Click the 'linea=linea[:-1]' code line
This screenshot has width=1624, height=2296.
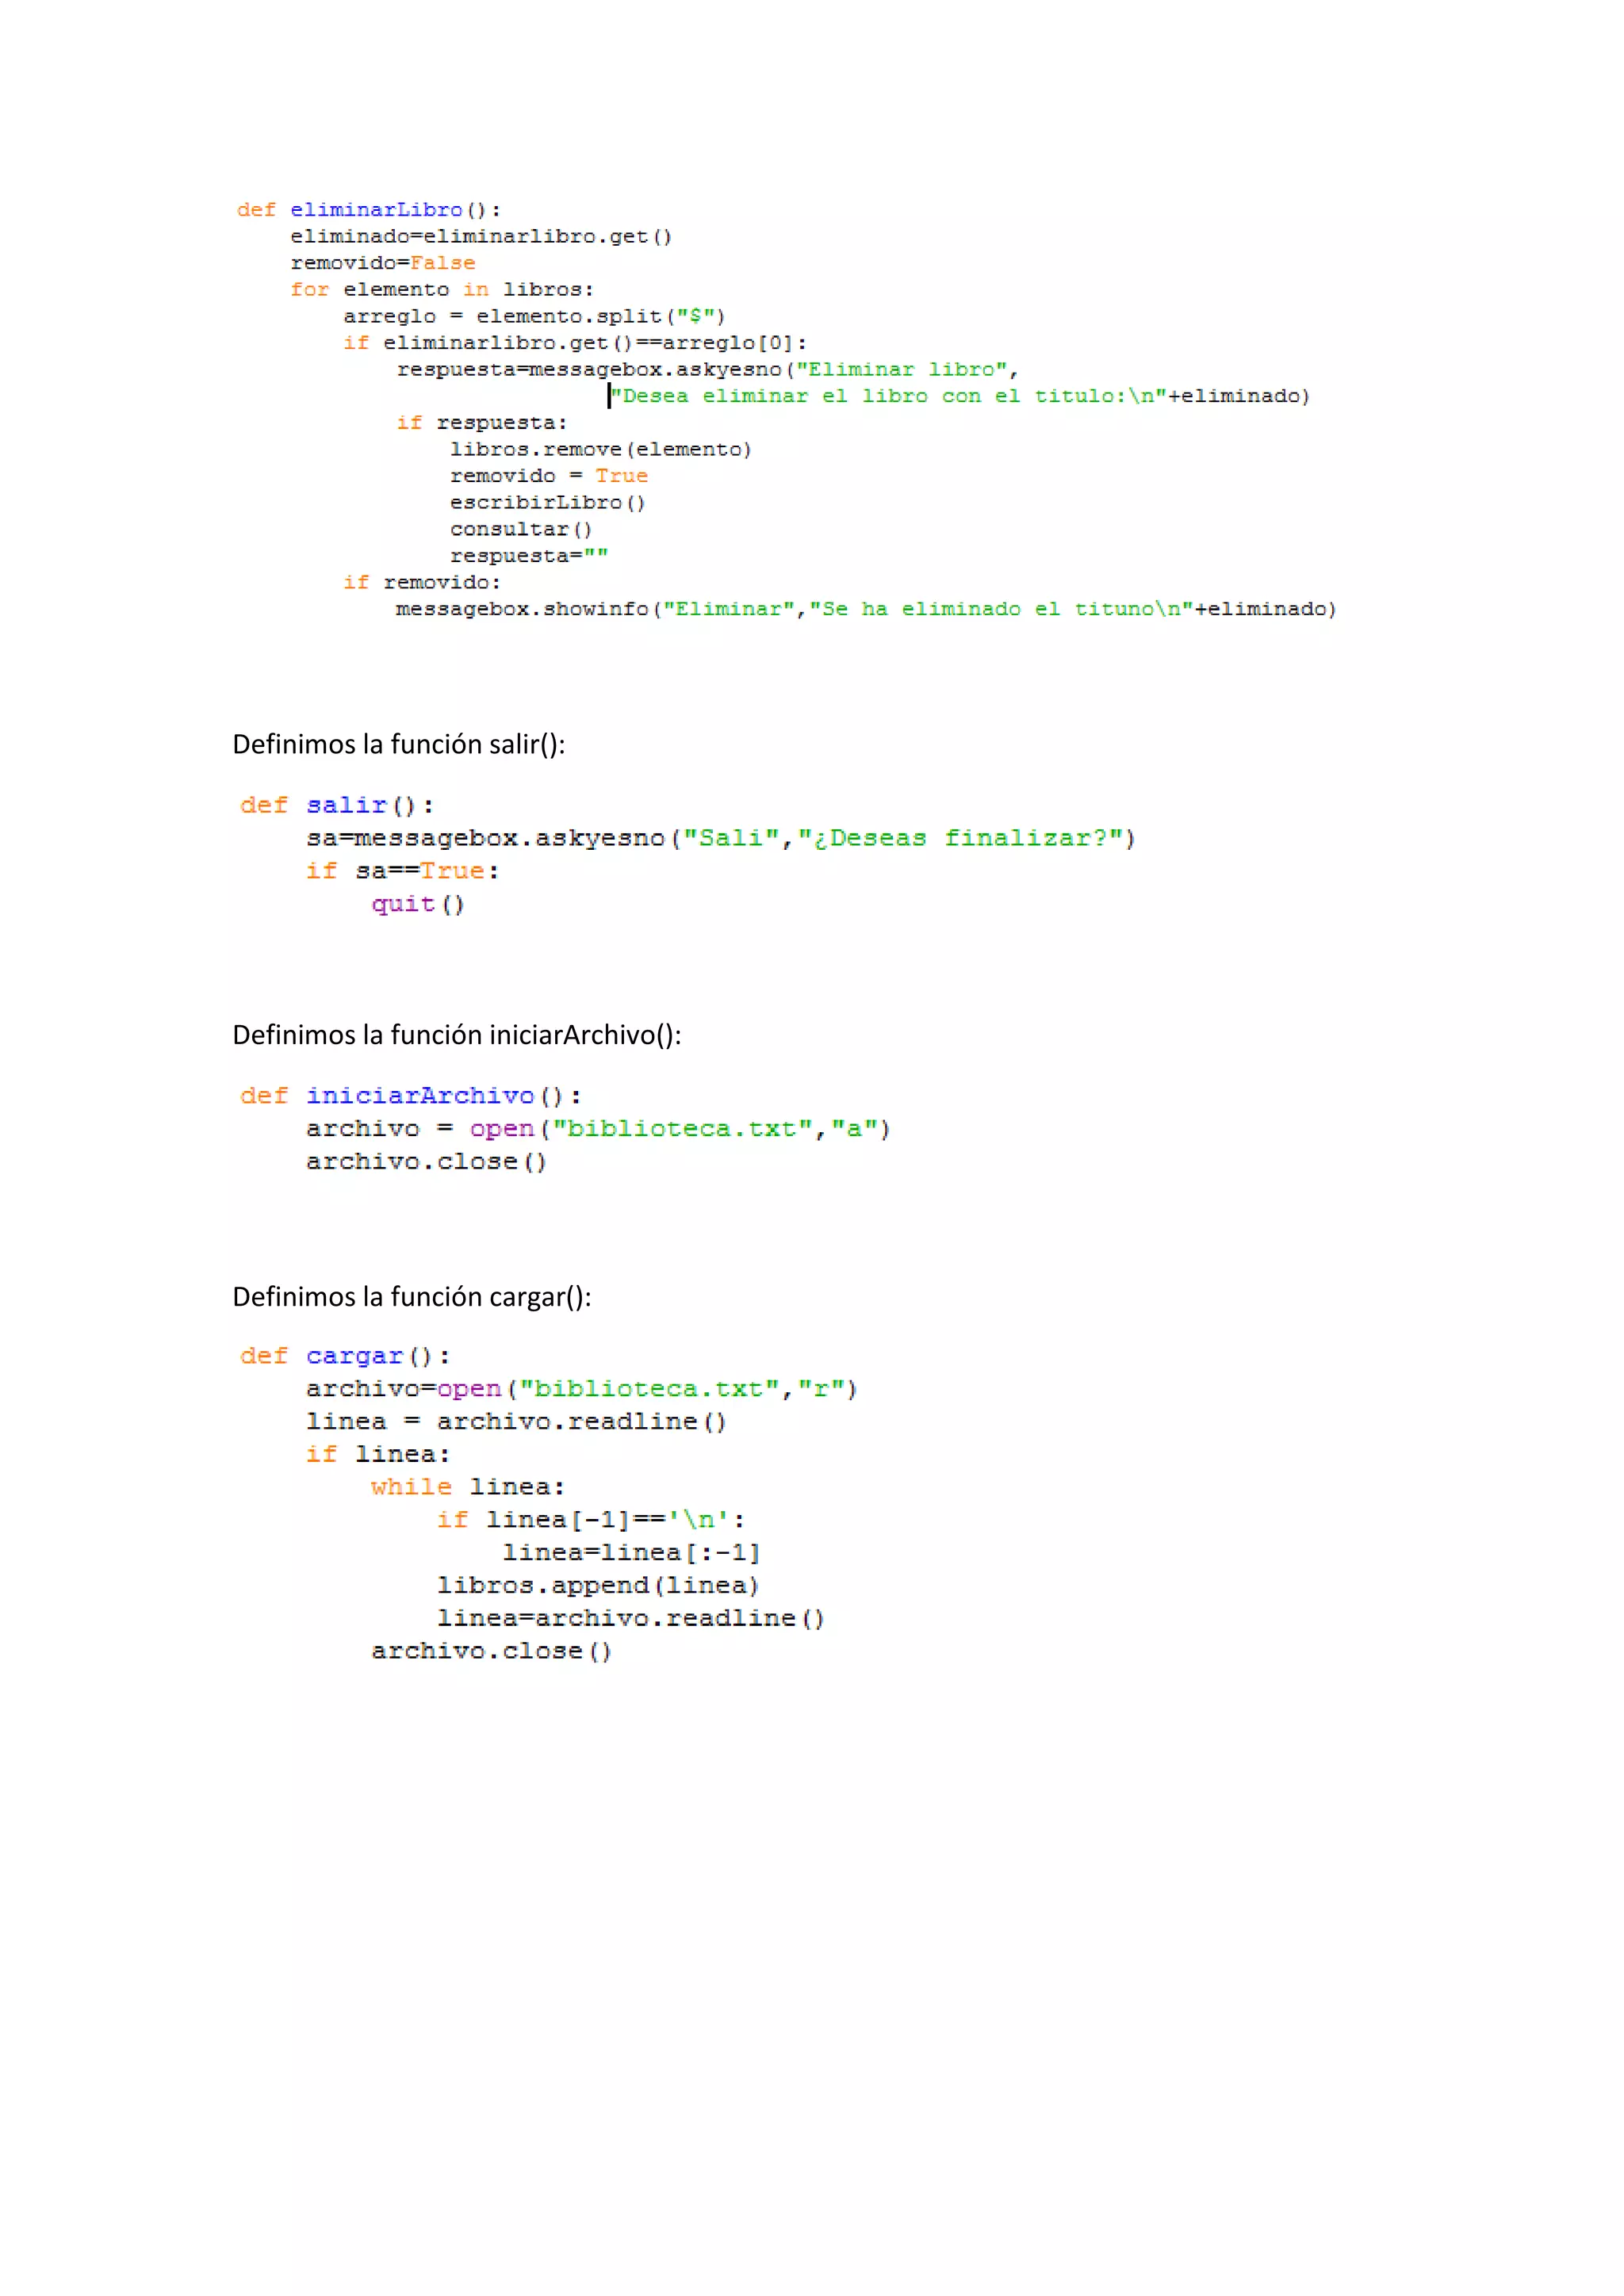[630, 1553]
